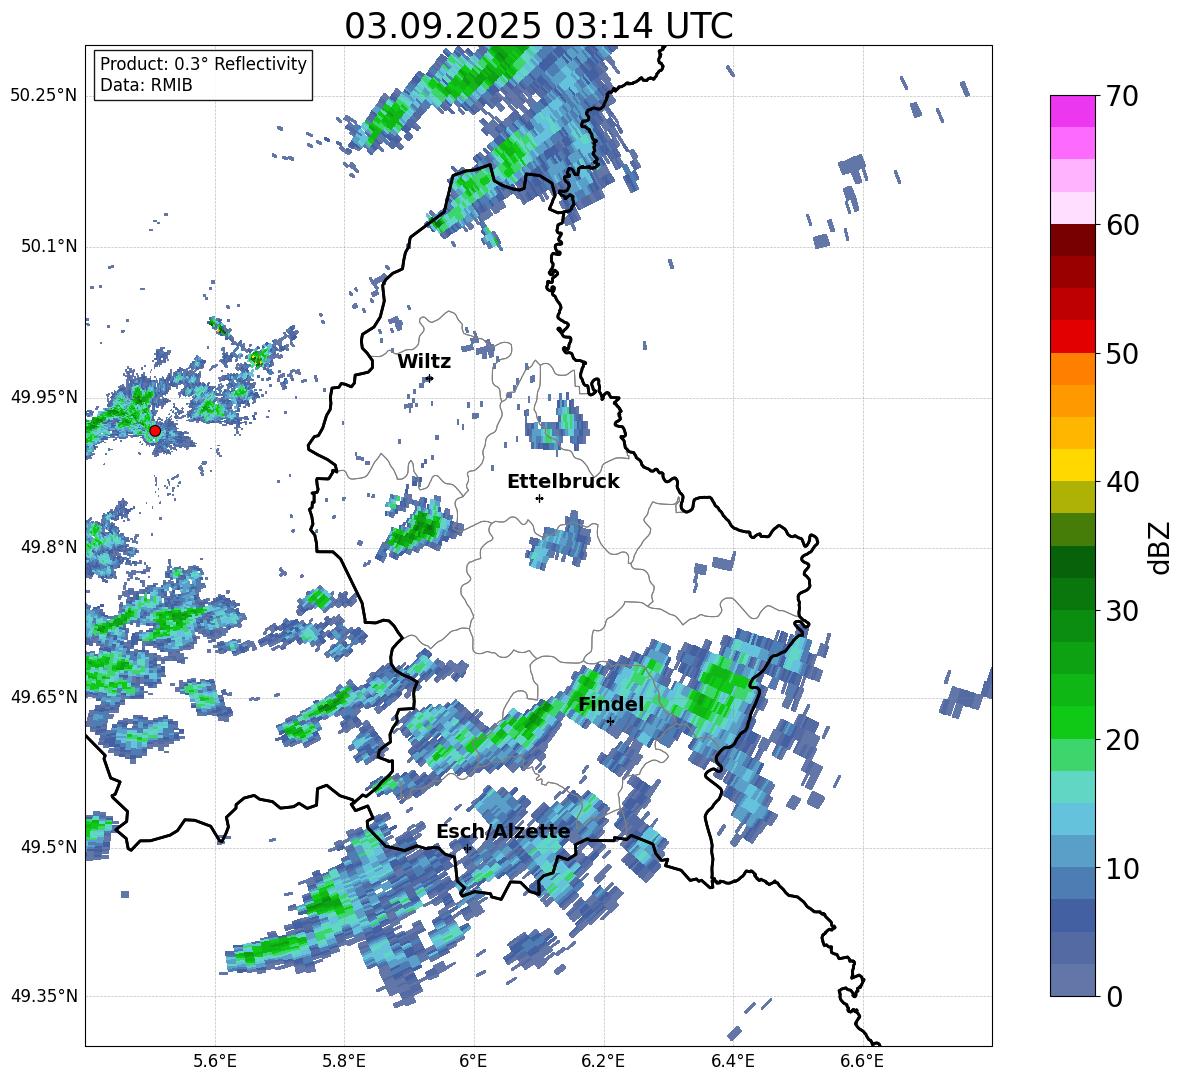
Task: Click the 6.4°E longitude label
Action: (x=732, y=1061)
